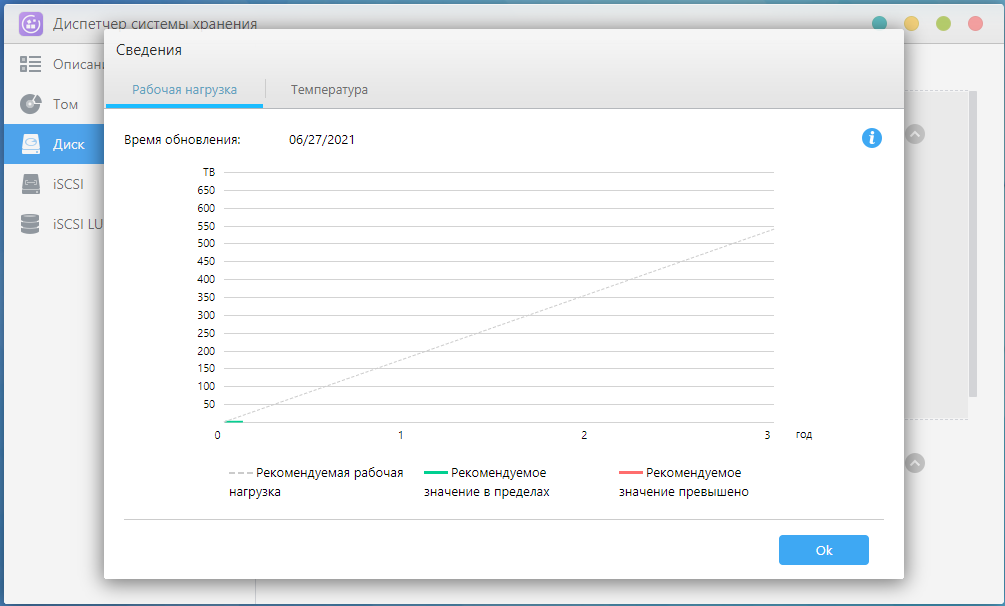Click the Диск sidebar label
The image size is (1005, 606).
(x=69, y=144)
